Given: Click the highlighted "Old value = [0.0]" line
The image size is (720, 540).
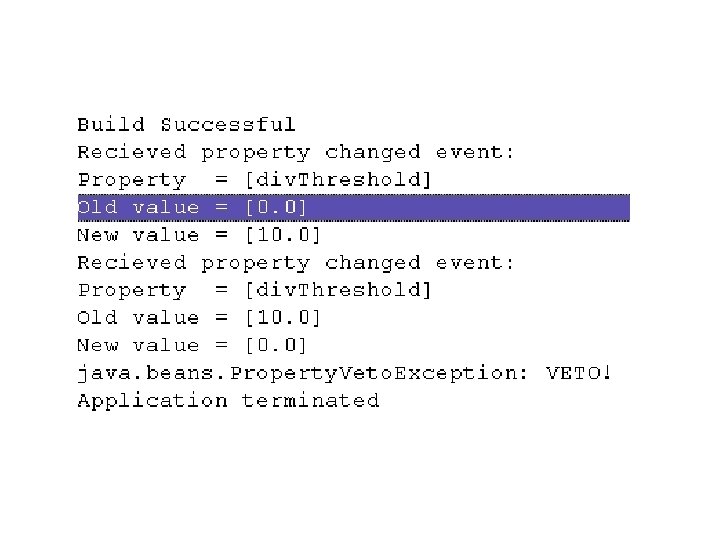Looking at the screenshot, I should [354, 208].
